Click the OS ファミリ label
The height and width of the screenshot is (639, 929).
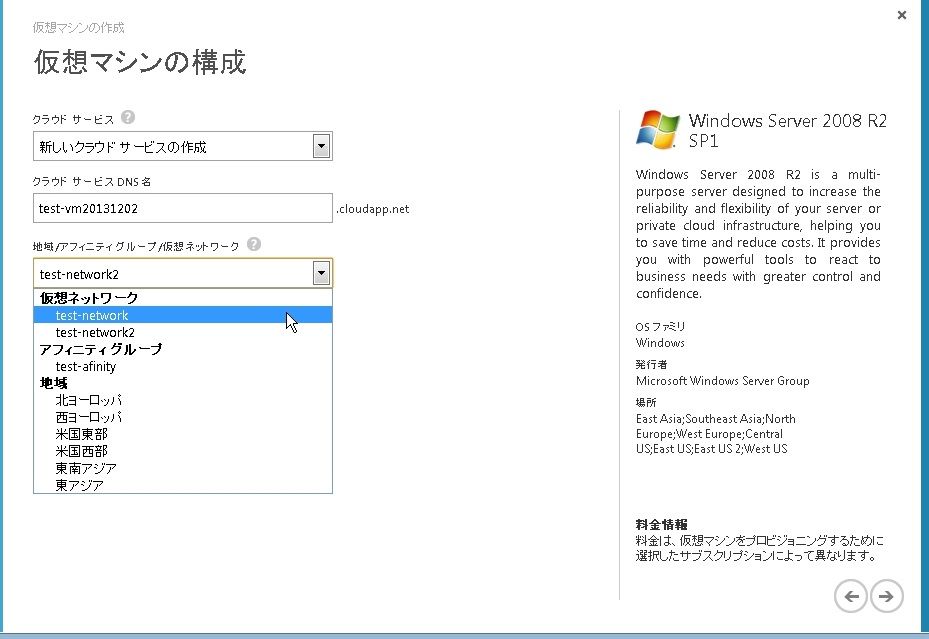(x=660, y=326)
